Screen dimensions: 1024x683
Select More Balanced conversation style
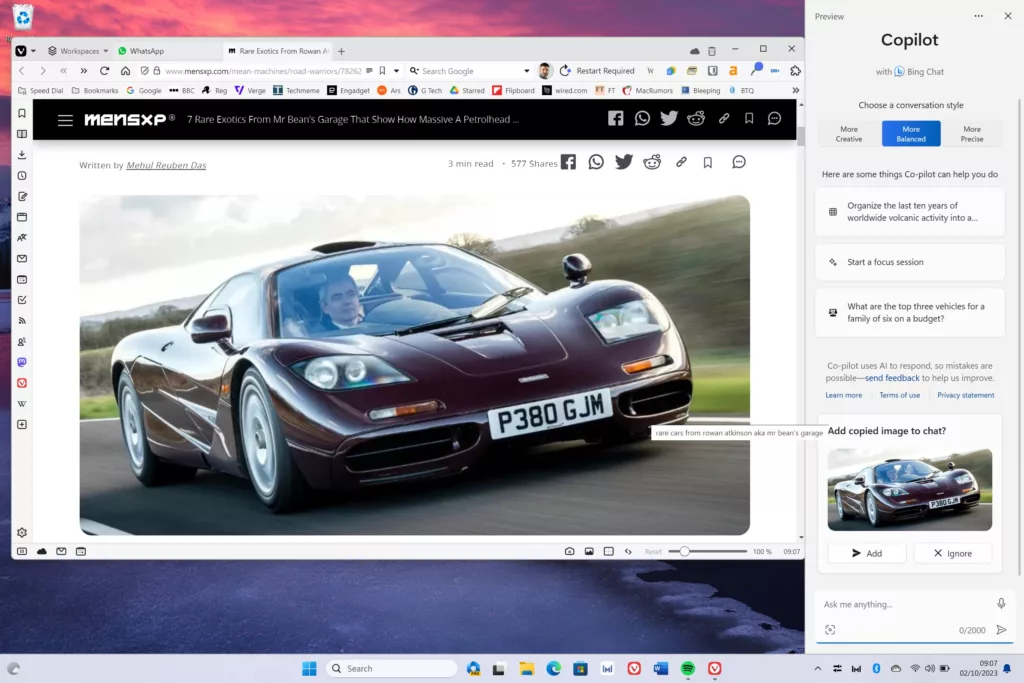(911, 134)
